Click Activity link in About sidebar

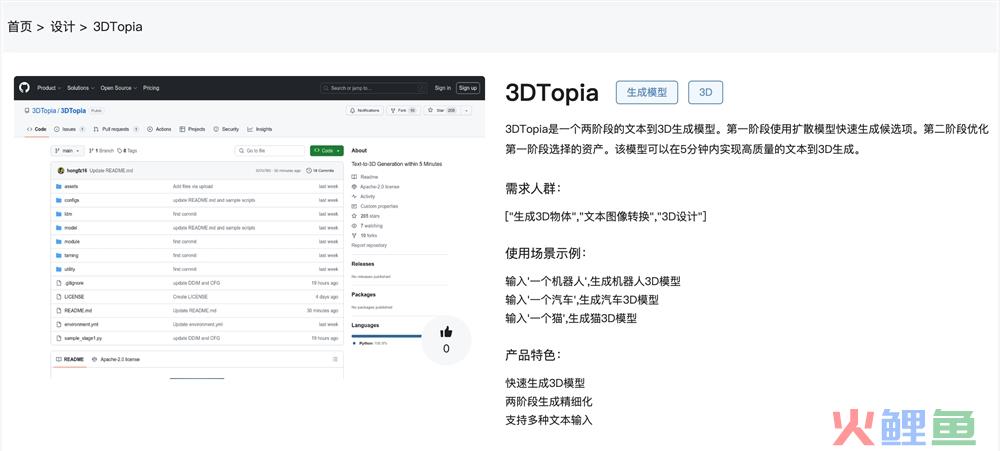click(x=364, y=196)
